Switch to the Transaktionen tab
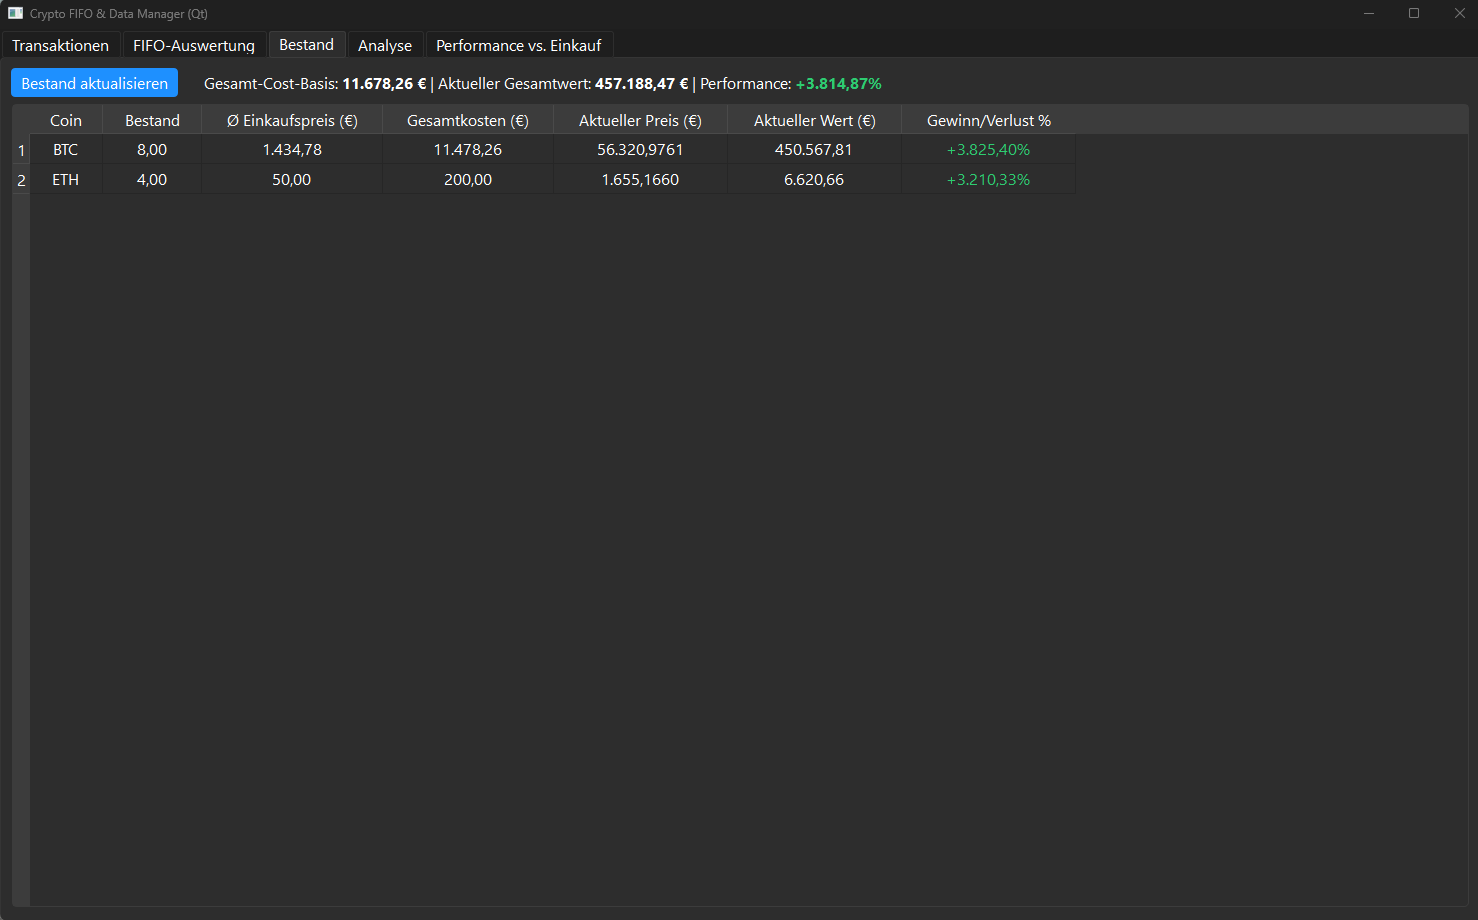 (60, 45)
